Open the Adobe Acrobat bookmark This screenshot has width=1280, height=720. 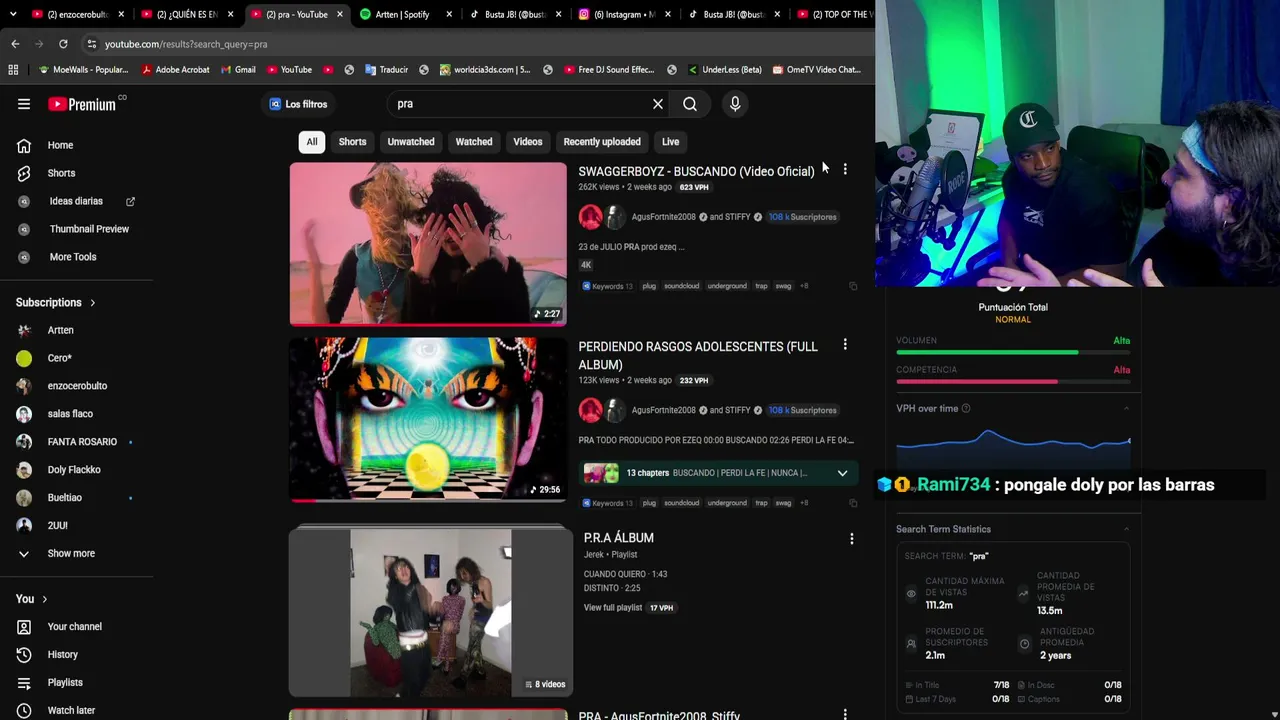[x=176, y=70]
